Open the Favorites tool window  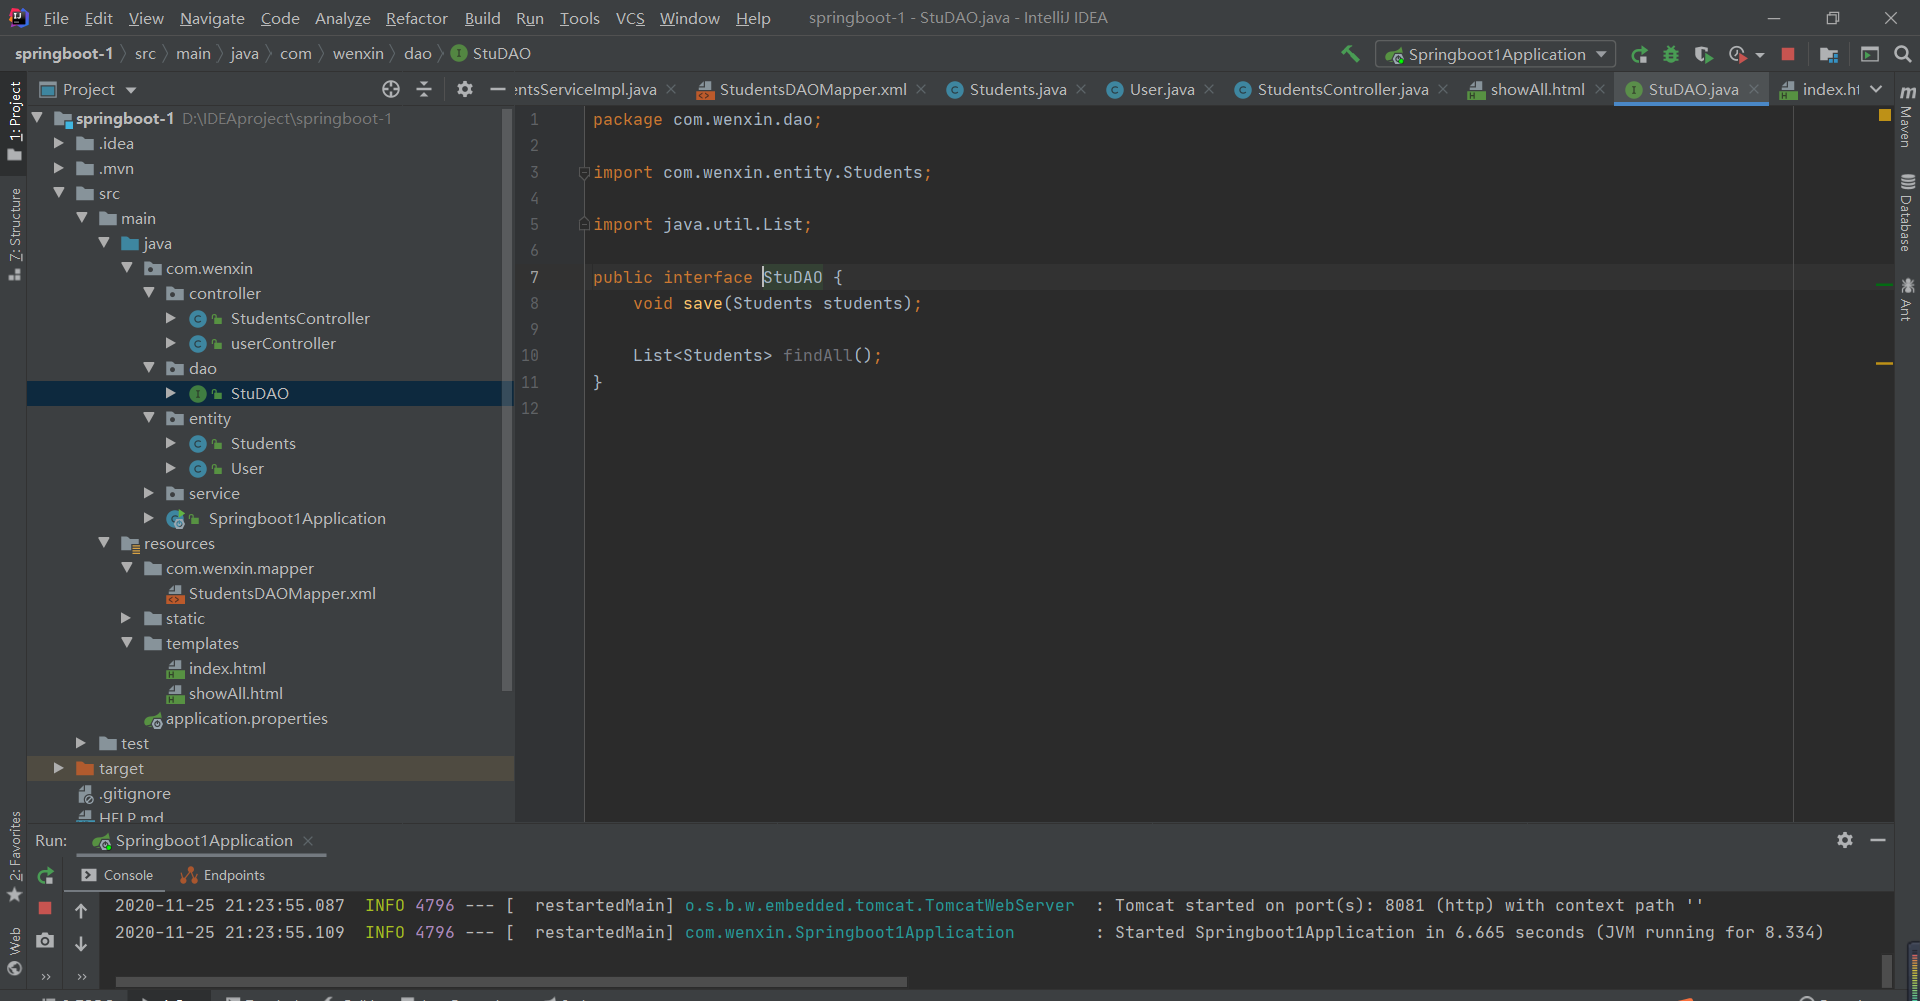click(x=15, y=856)
